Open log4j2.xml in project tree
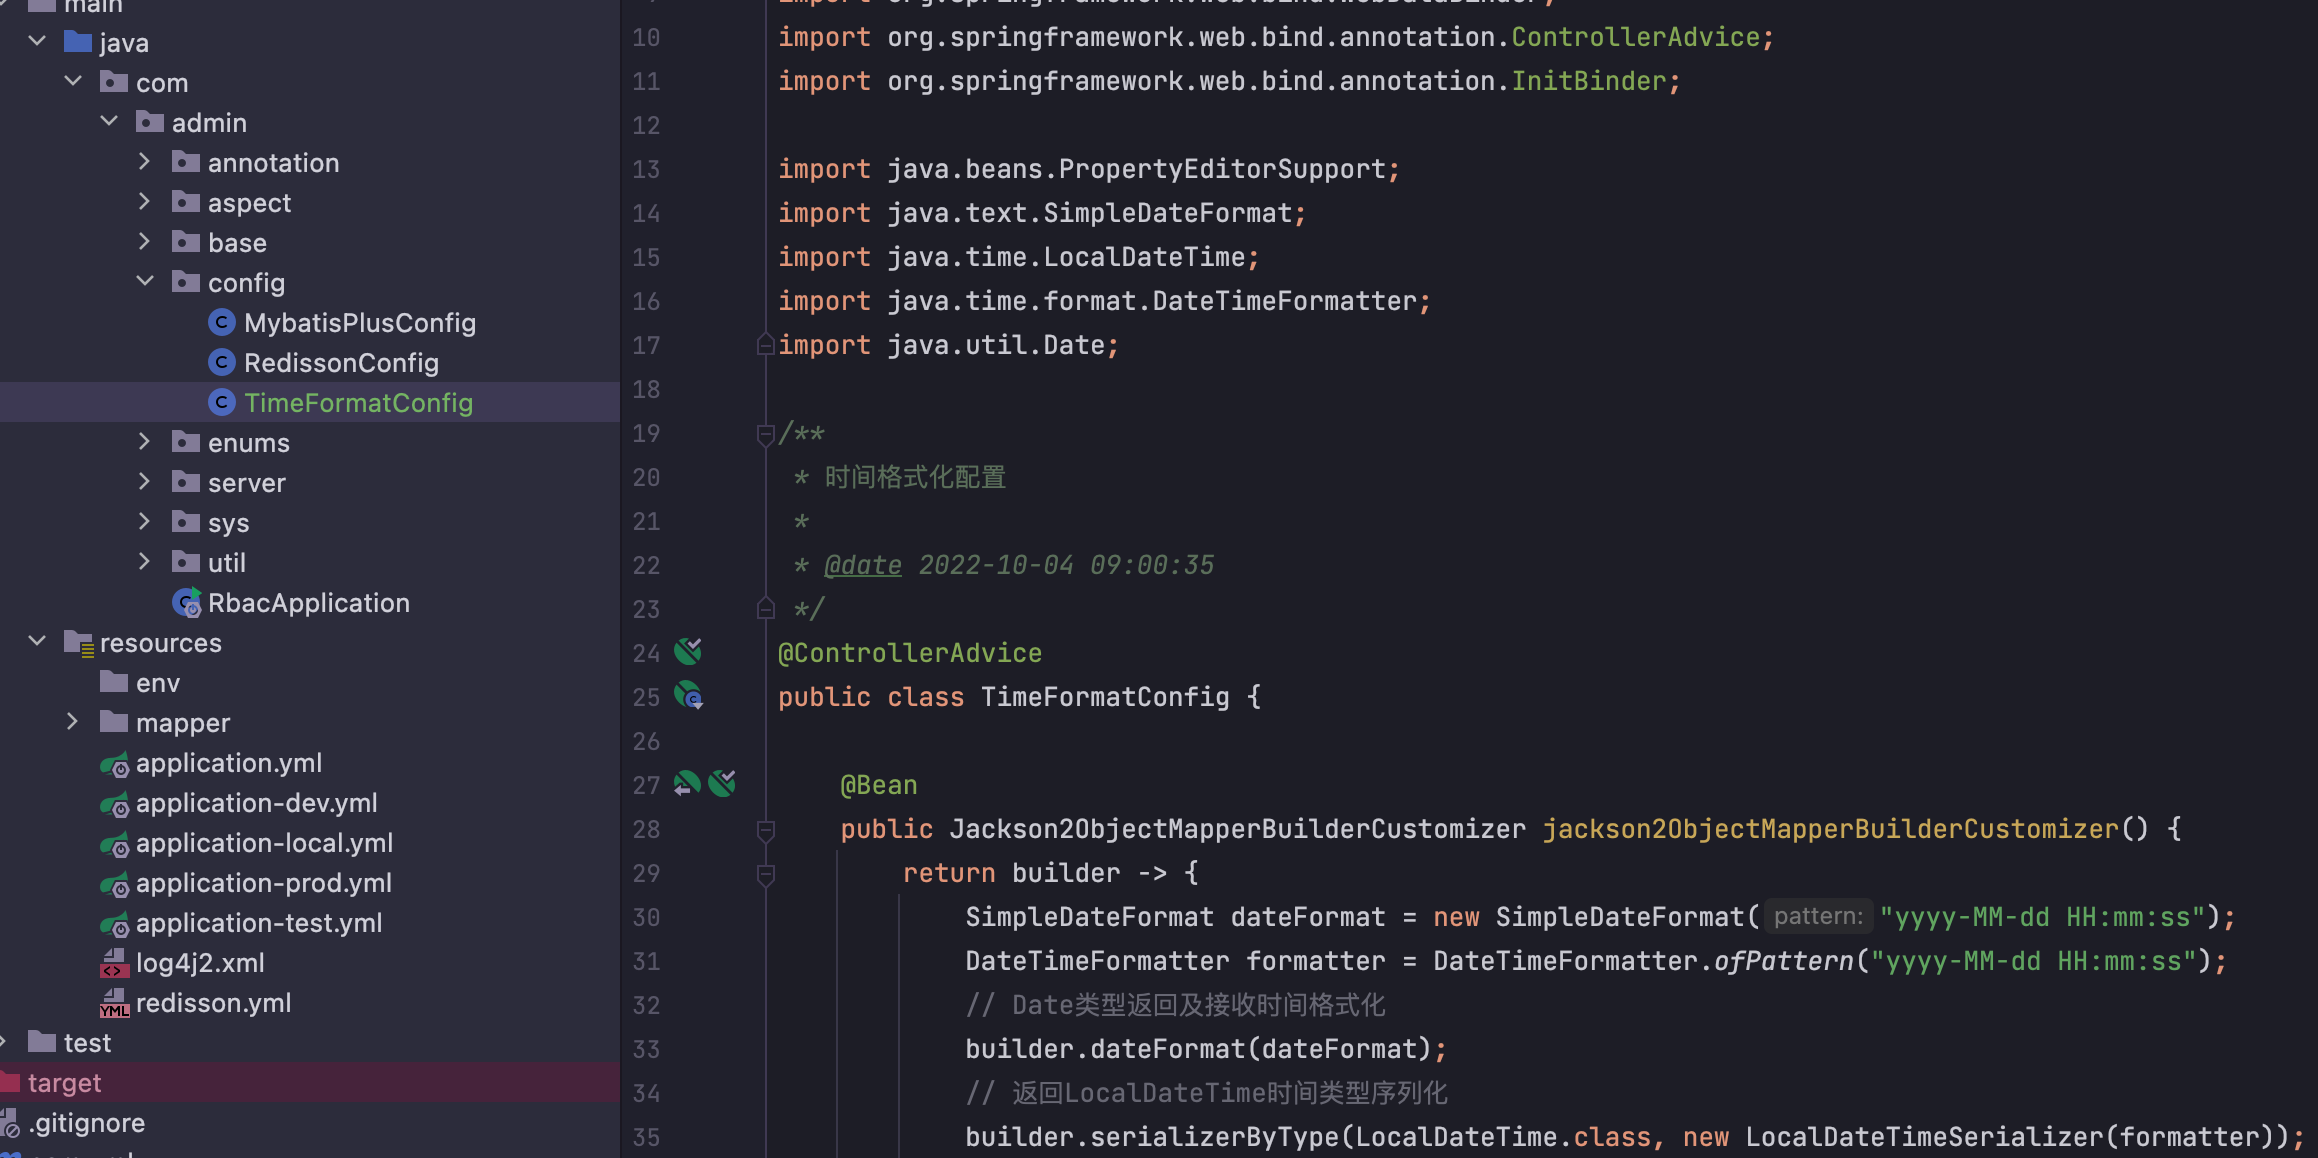This screenshot has height=1158, width=2318. (x=200, y=963)
